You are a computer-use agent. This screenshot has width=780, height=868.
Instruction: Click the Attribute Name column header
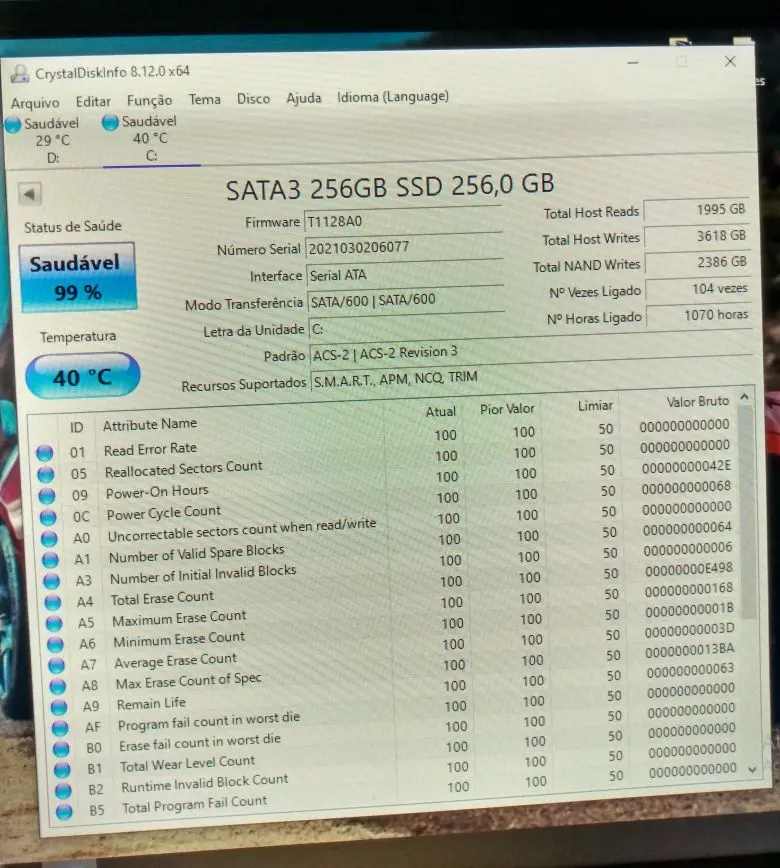149,424
